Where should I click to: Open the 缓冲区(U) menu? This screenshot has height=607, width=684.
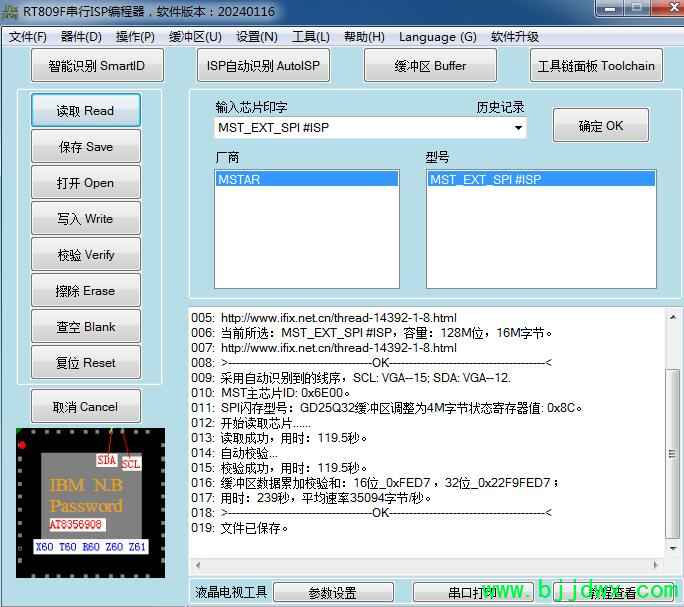(195, 37)
